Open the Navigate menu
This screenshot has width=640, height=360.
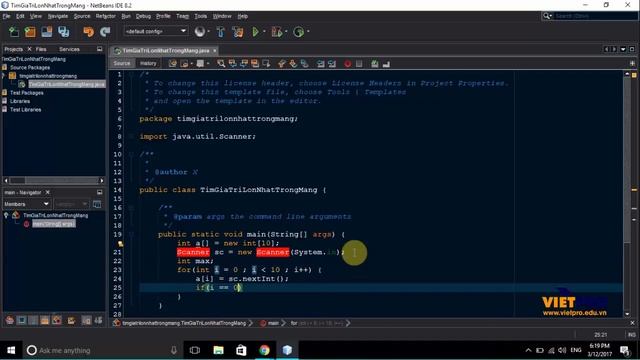pyautogui.click(x=58, y=16)
